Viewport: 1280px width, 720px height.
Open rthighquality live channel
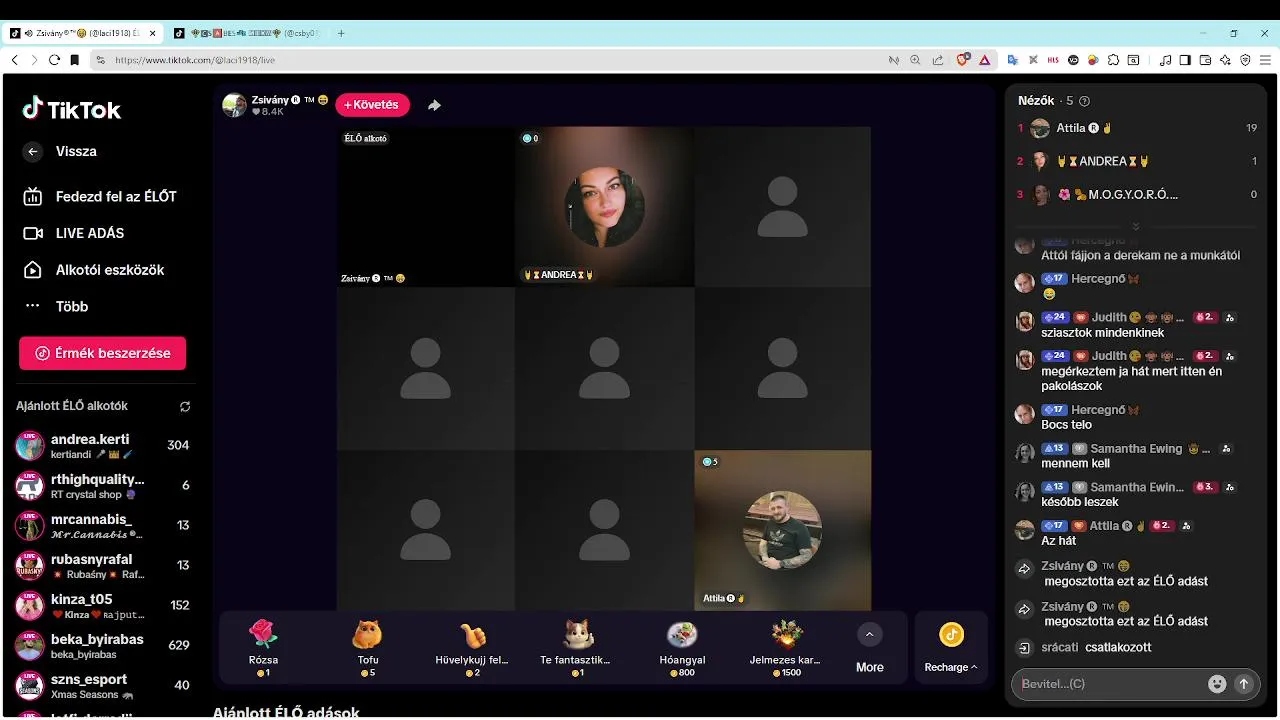pos(102,486)
